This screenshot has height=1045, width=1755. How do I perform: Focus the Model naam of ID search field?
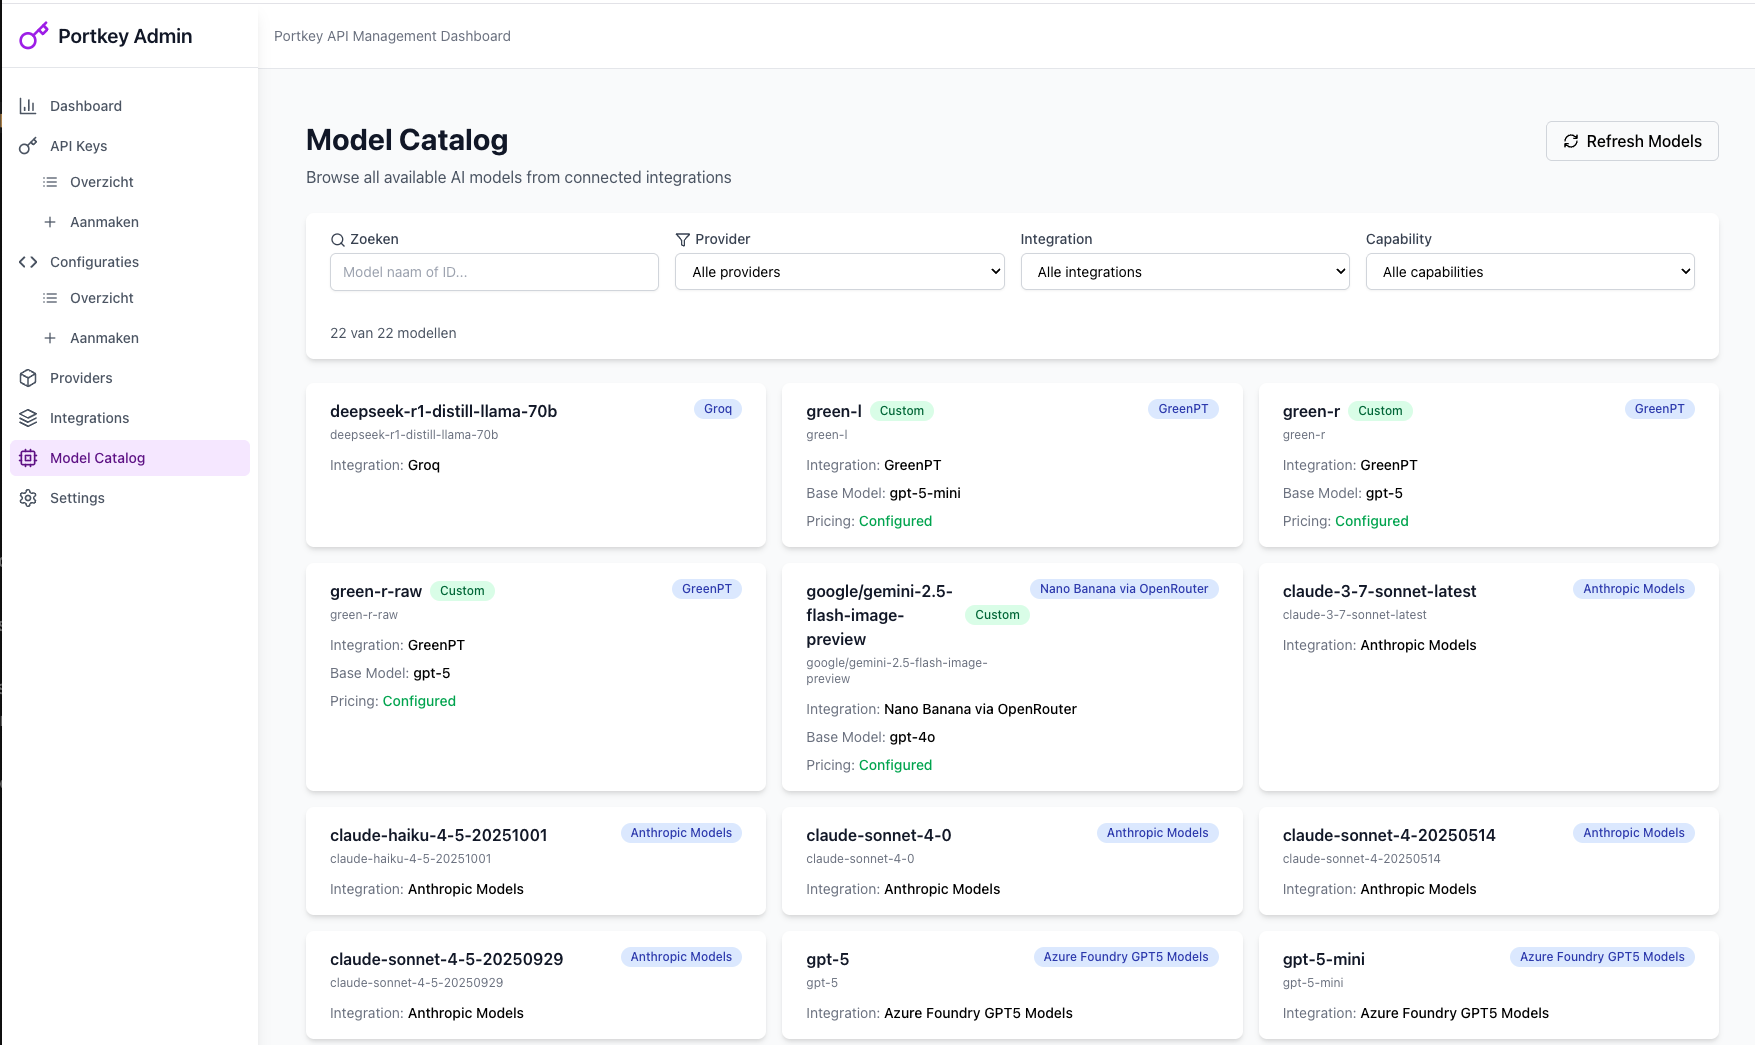(x=494, y=272)
